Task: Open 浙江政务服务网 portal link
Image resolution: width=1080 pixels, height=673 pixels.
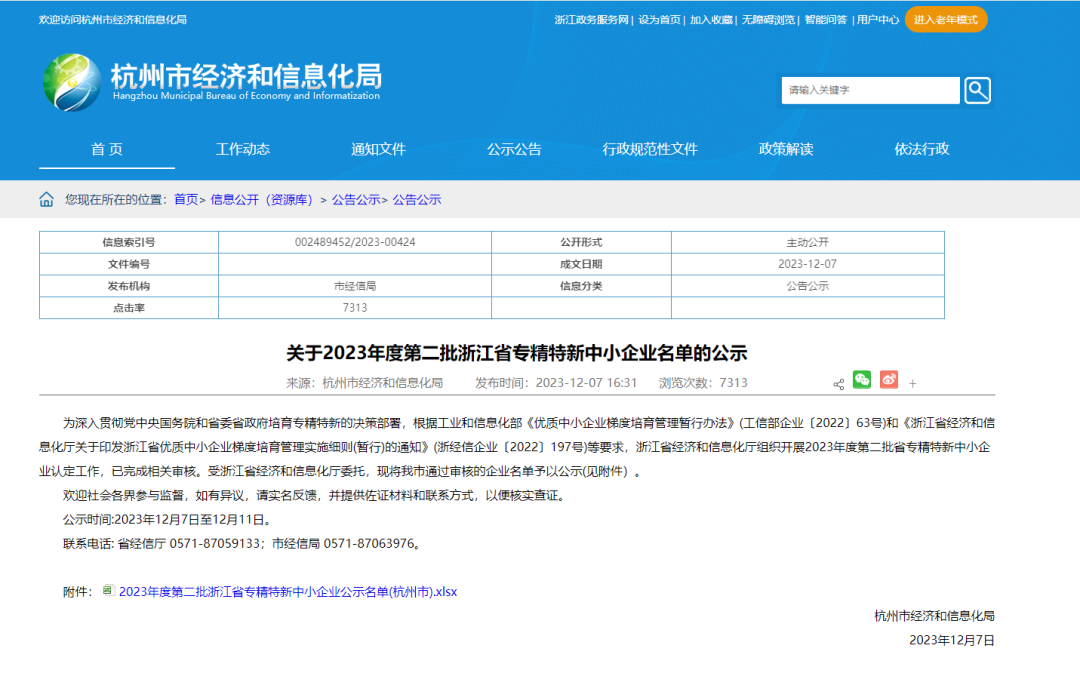Action: click(594, 17)
